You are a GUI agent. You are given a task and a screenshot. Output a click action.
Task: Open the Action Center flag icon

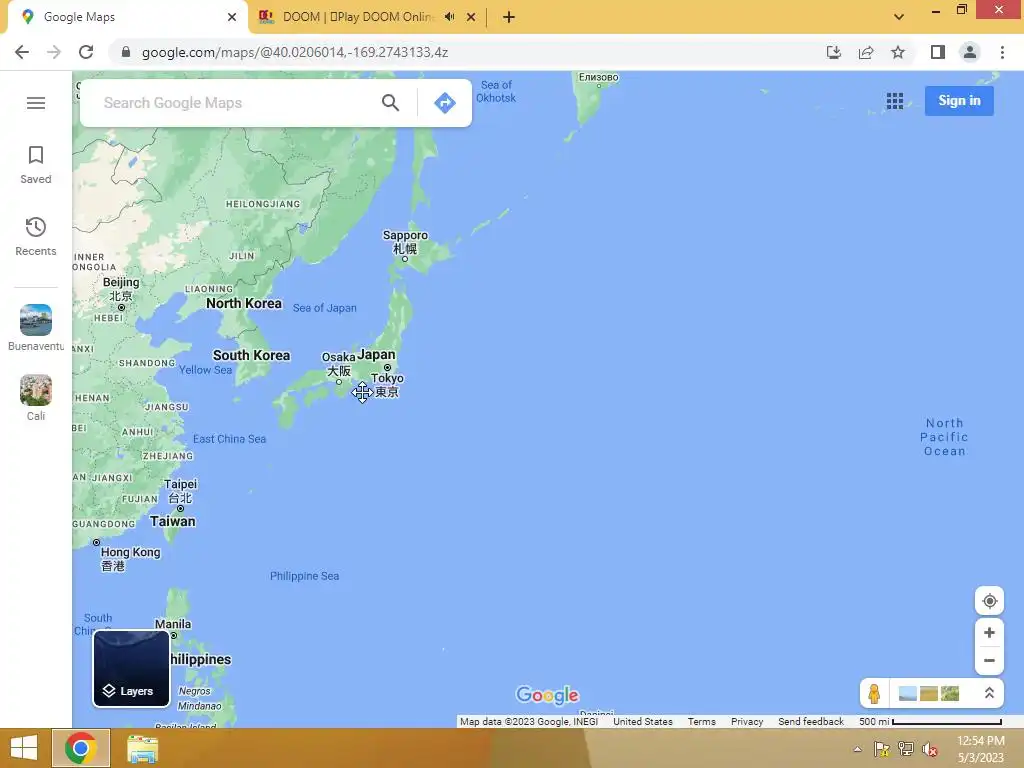[x=882, y=749]
